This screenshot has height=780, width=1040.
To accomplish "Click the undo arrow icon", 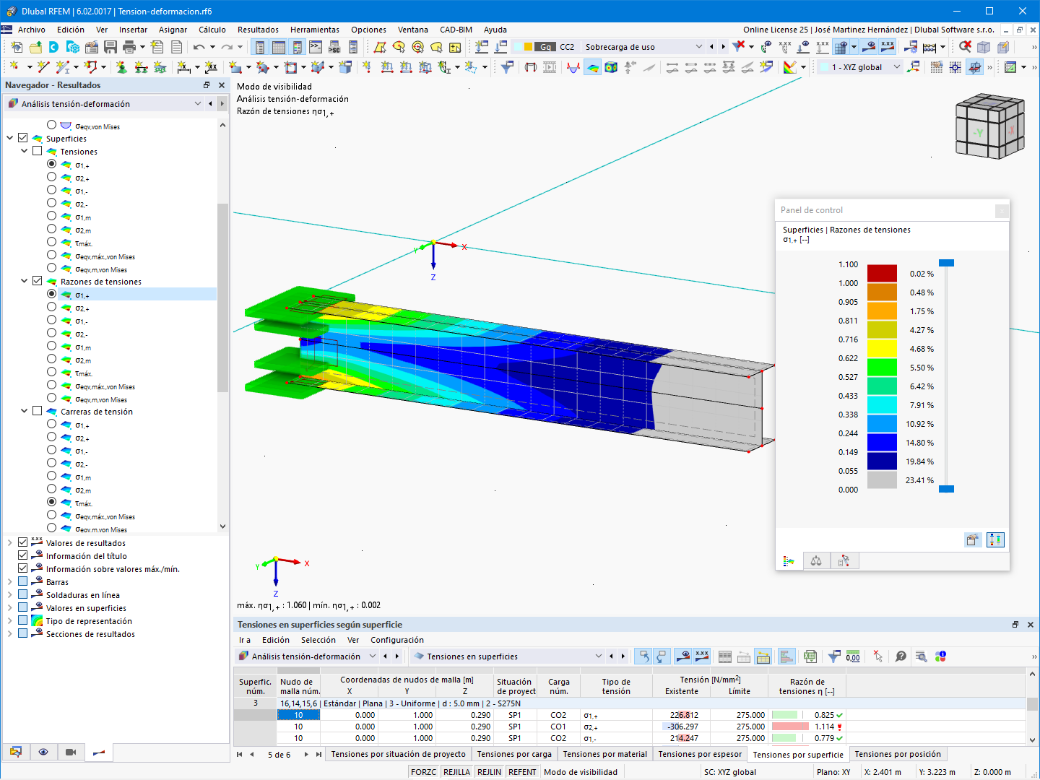I will pos(199,47).
